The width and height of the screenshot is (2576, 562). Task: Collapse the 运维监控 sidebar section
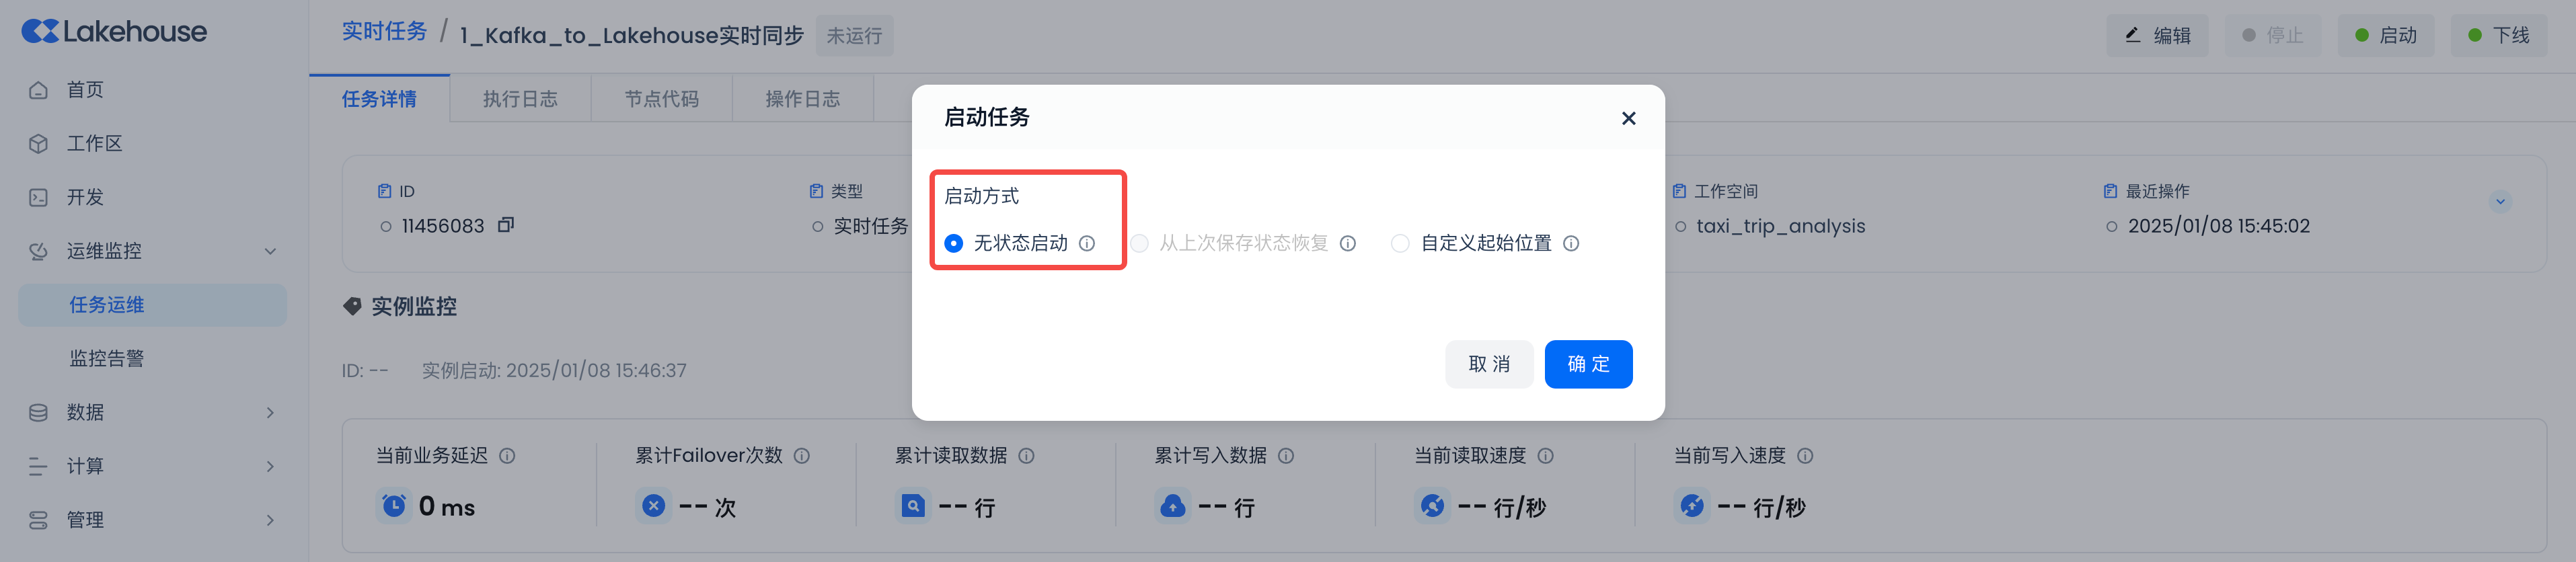point(270,251)
